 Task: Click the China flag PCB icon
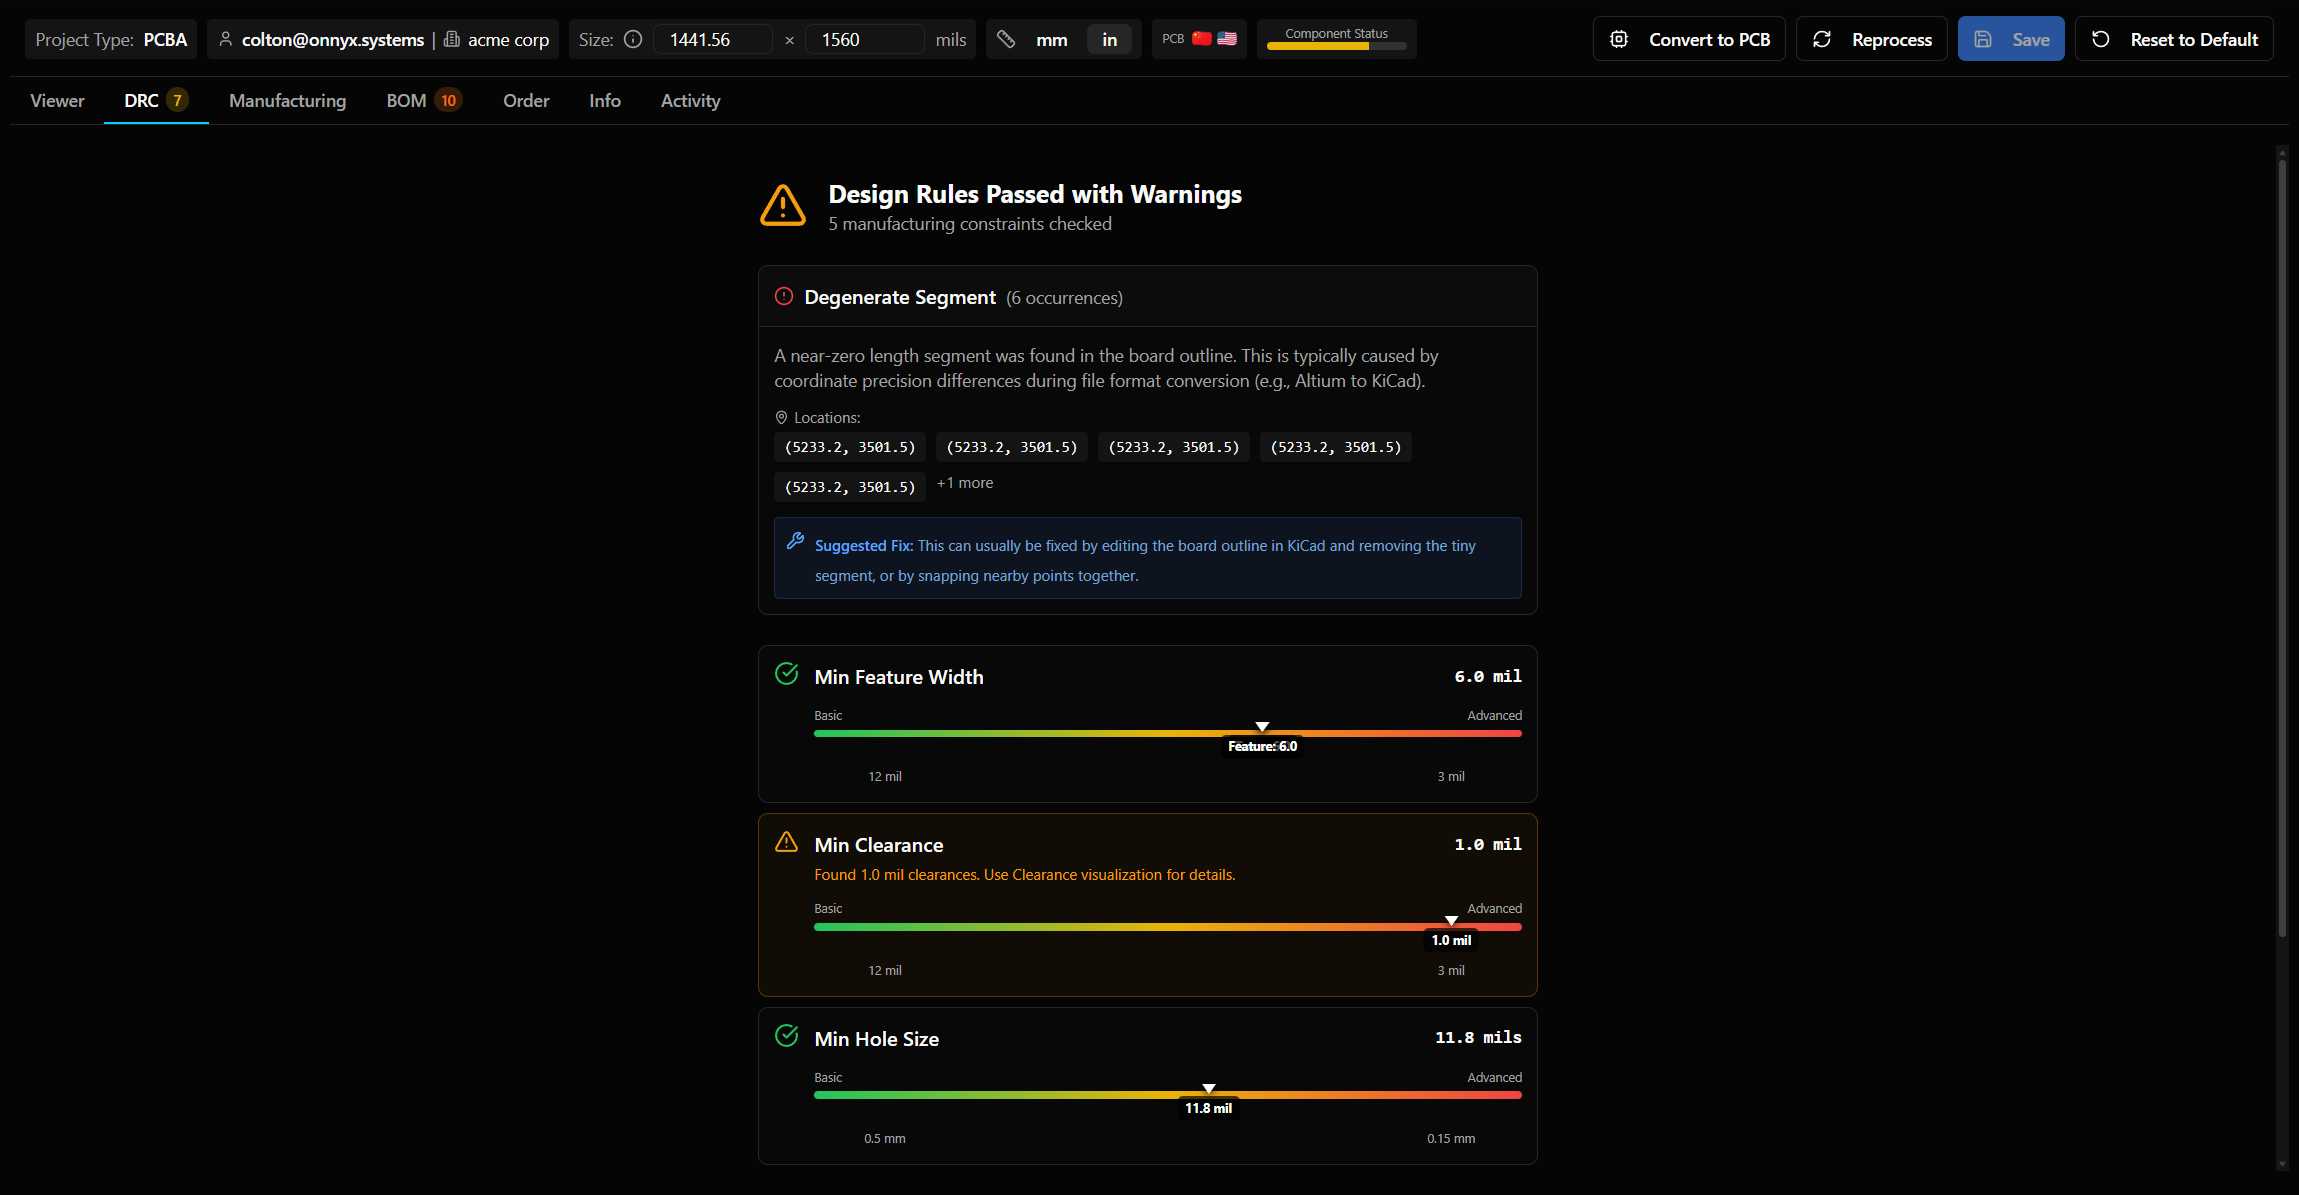tap(1202, 39)
